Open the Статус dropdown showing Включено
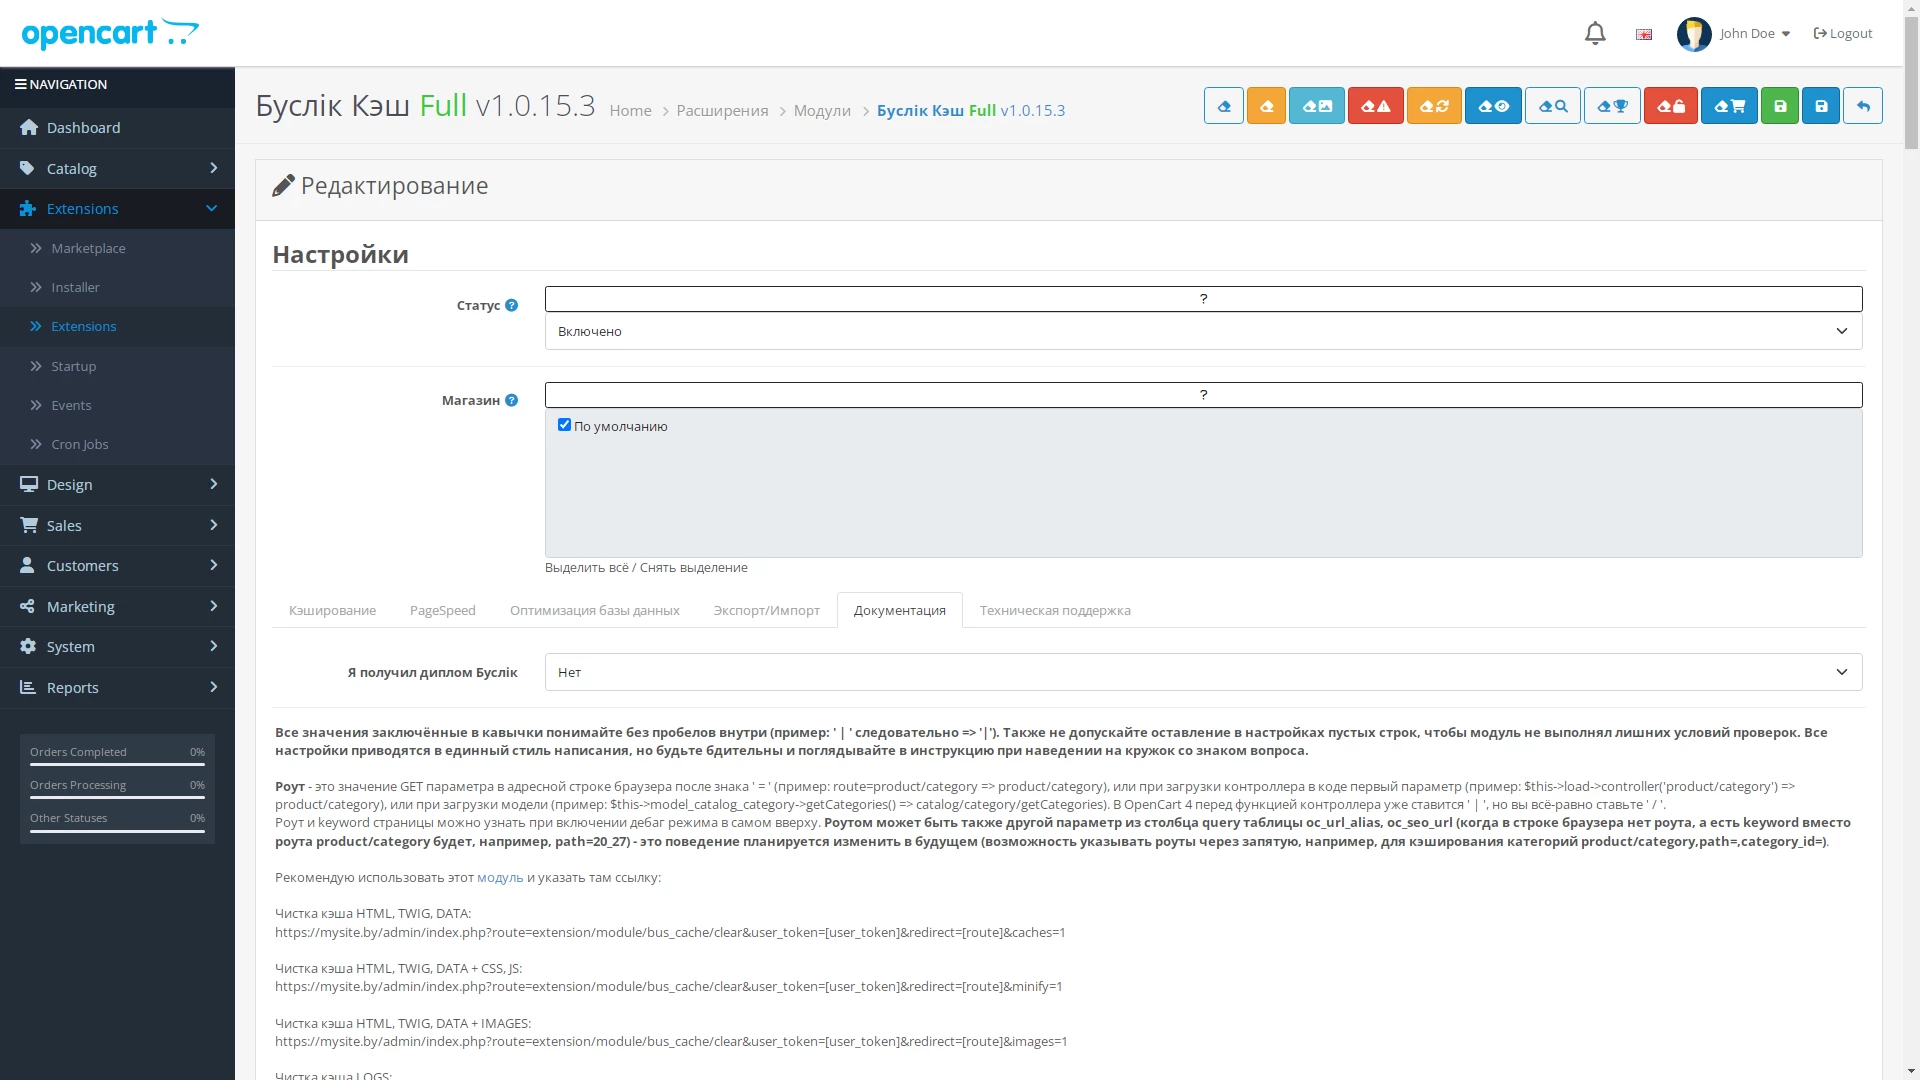The height and width of the screenshot is (1080, 1920). pos(1203,331)
